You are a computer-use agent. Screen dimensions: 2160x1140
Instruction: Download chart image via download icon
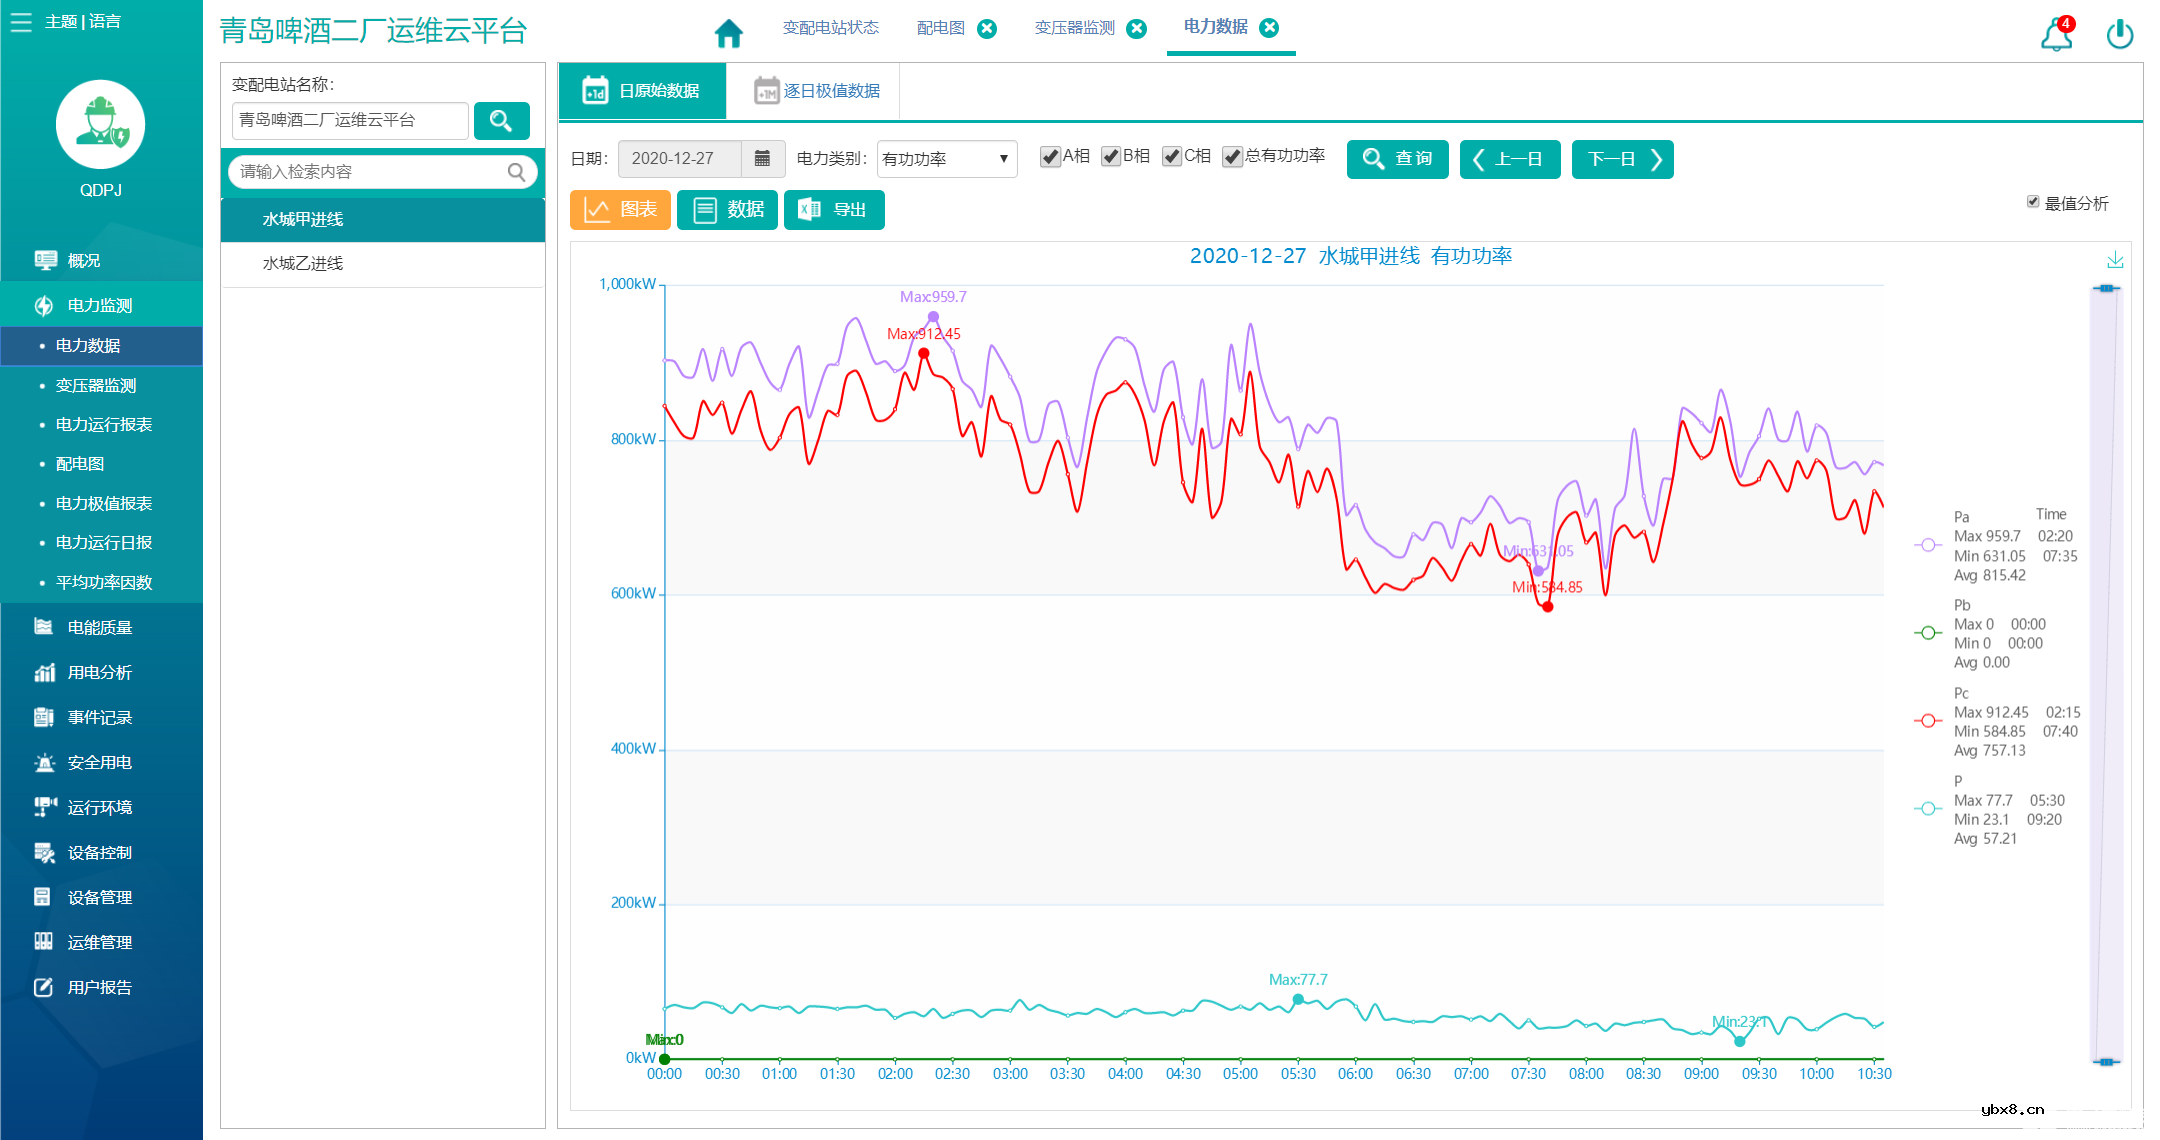[x=2115, y=261]
